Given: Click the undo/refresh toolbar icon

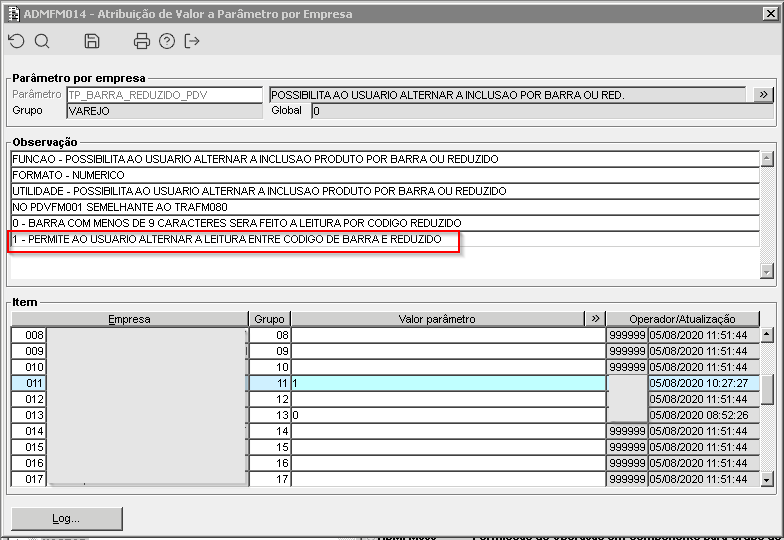Looking at the screenshot, I should [16, 41].
